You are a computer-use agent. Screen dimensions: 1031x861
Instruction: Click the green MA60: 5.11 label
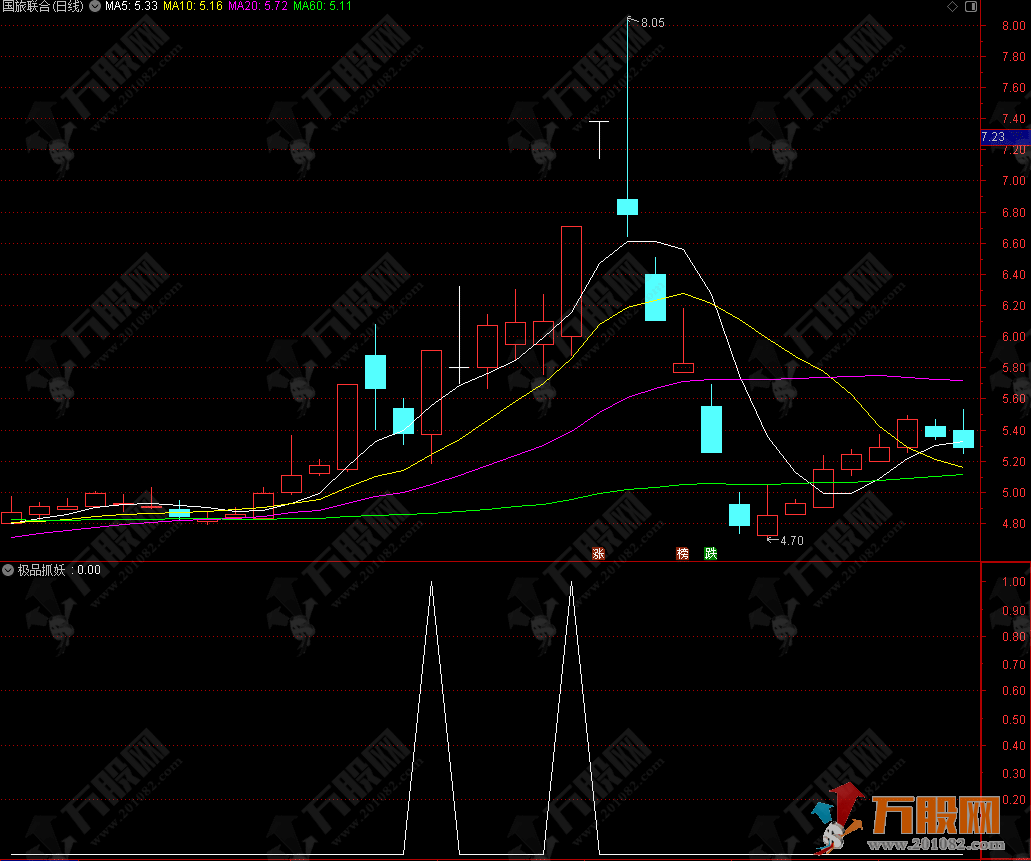(322, 7)
